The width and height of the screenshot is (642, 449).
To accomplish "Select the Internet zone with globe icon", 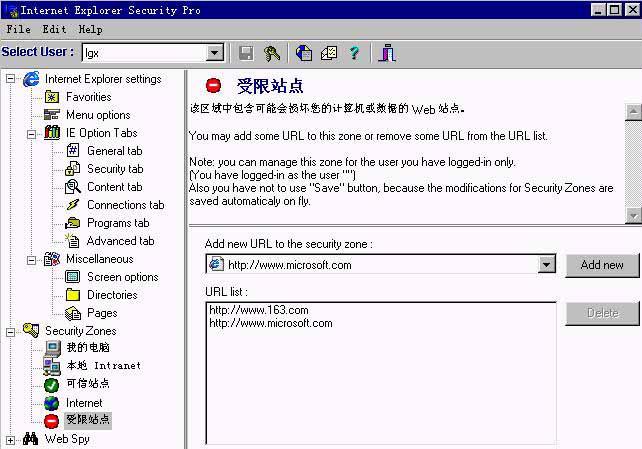I will pyautogui.click(x=84, y=403).
